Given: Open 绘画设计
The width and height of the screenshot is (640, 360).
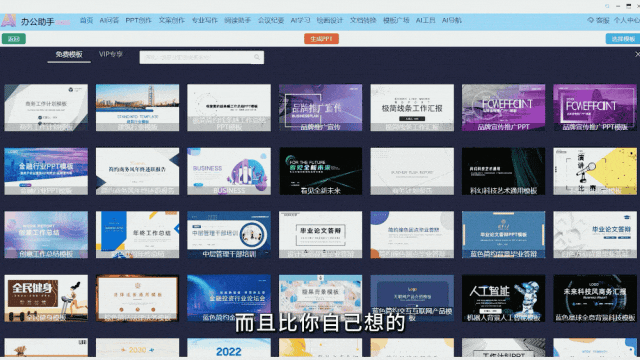Looking at the screenshot, I should [x=330, y=20].
